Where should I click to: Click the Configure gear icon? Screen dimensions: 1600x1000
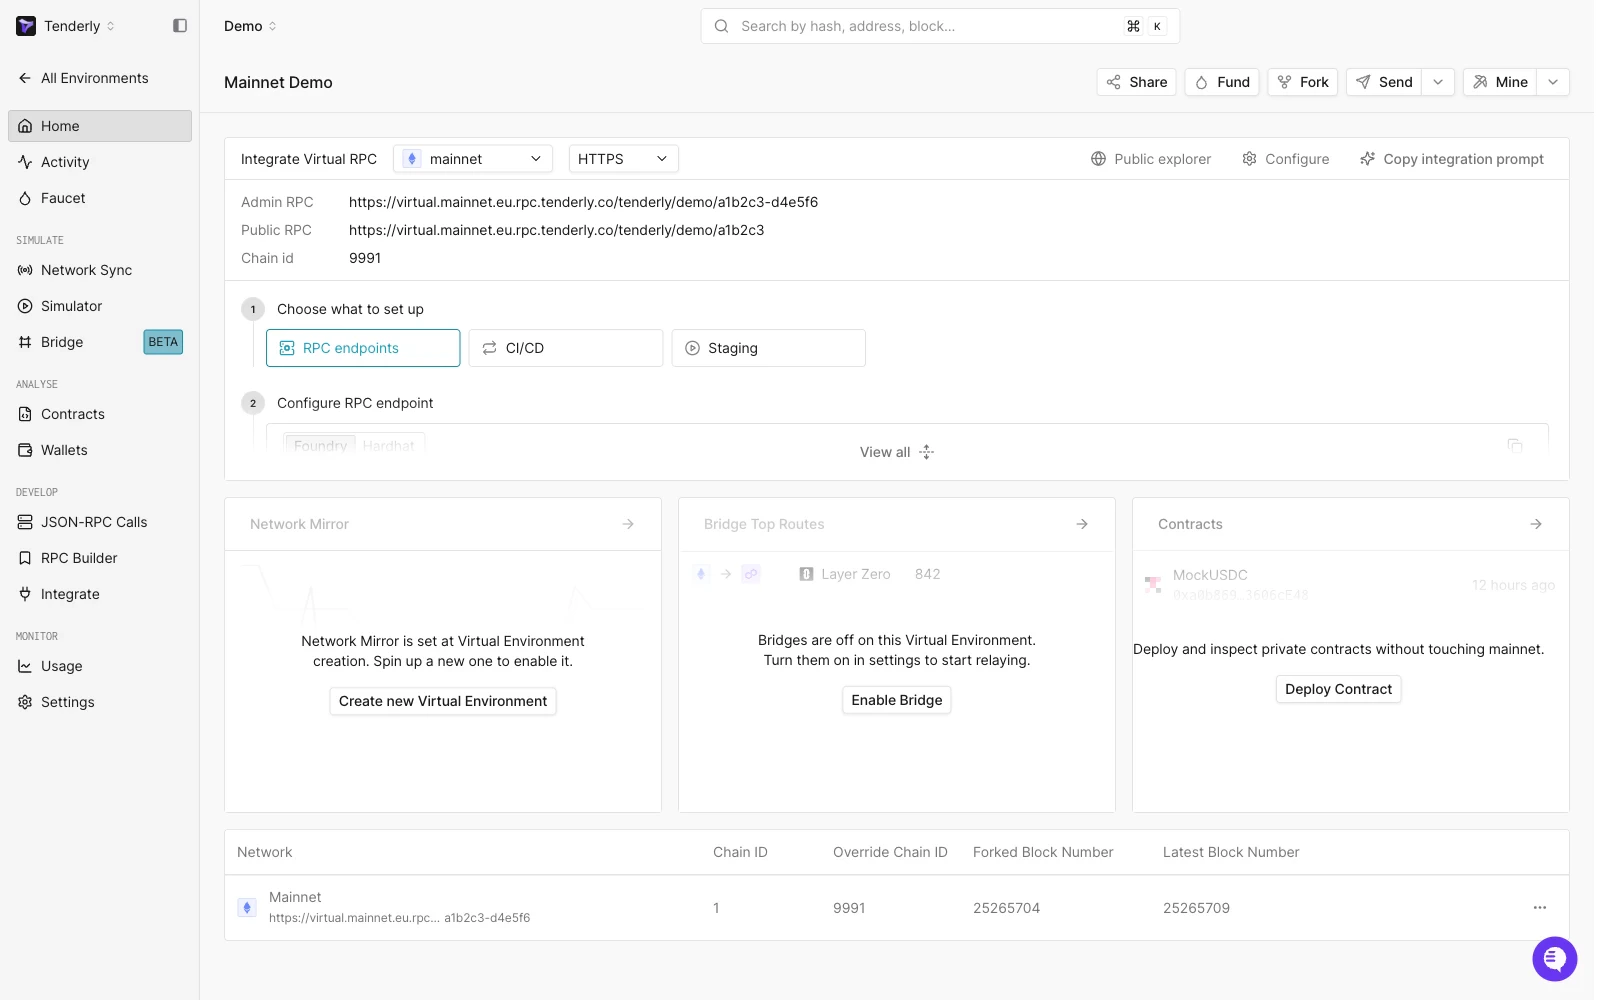click(1249, 159)
